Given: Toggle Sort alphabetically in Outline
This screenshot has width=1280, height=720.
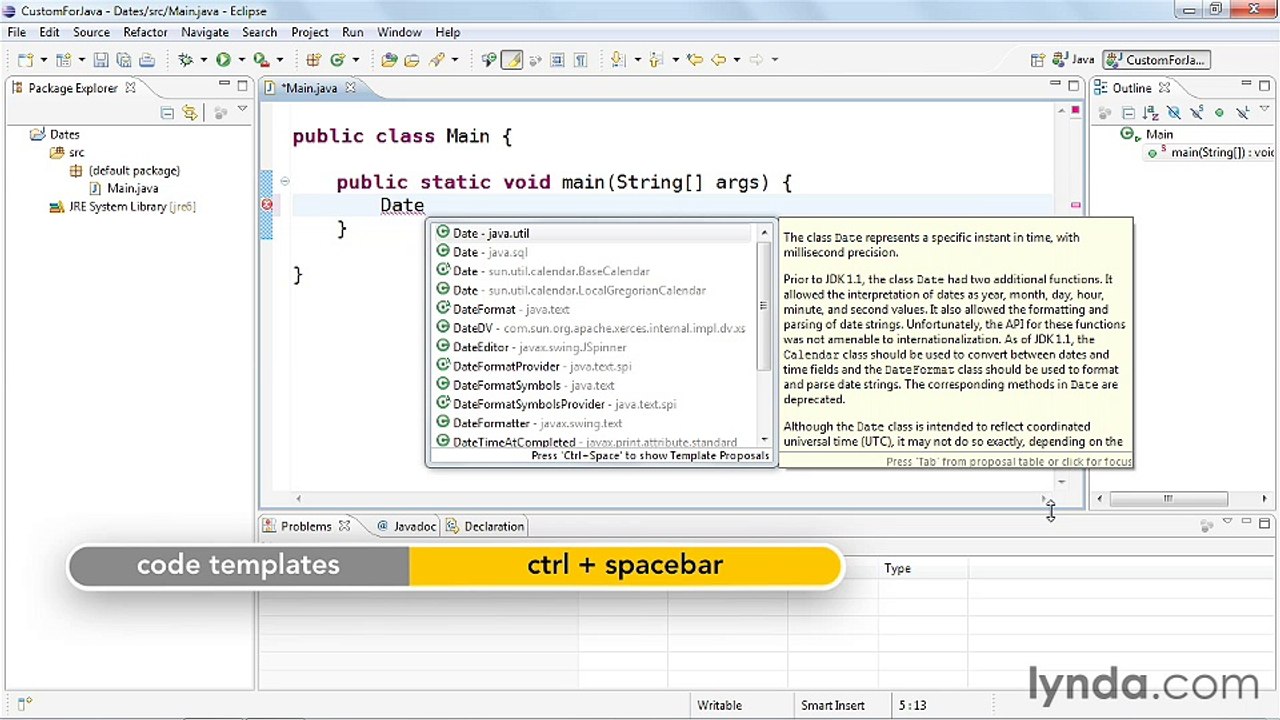Looking at the screenshot, I should [1151, 112].
